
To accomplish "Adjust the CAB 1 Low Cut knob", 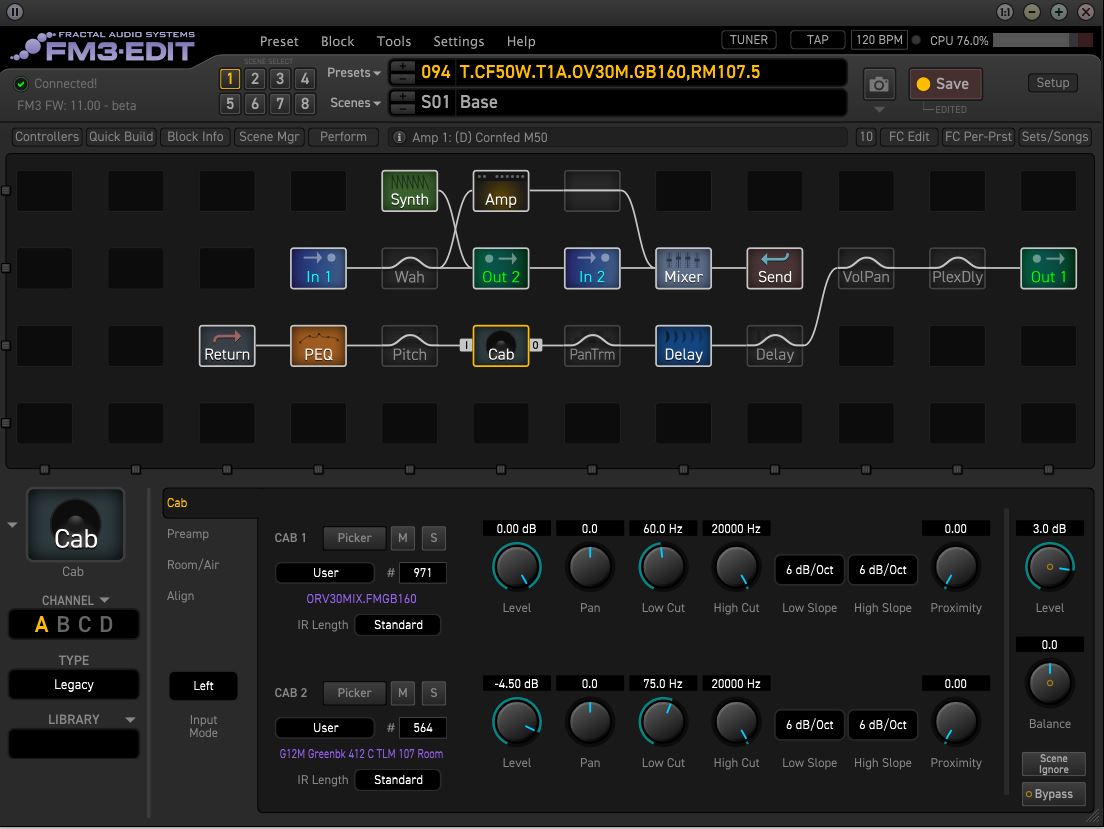I will click(663, 567).
